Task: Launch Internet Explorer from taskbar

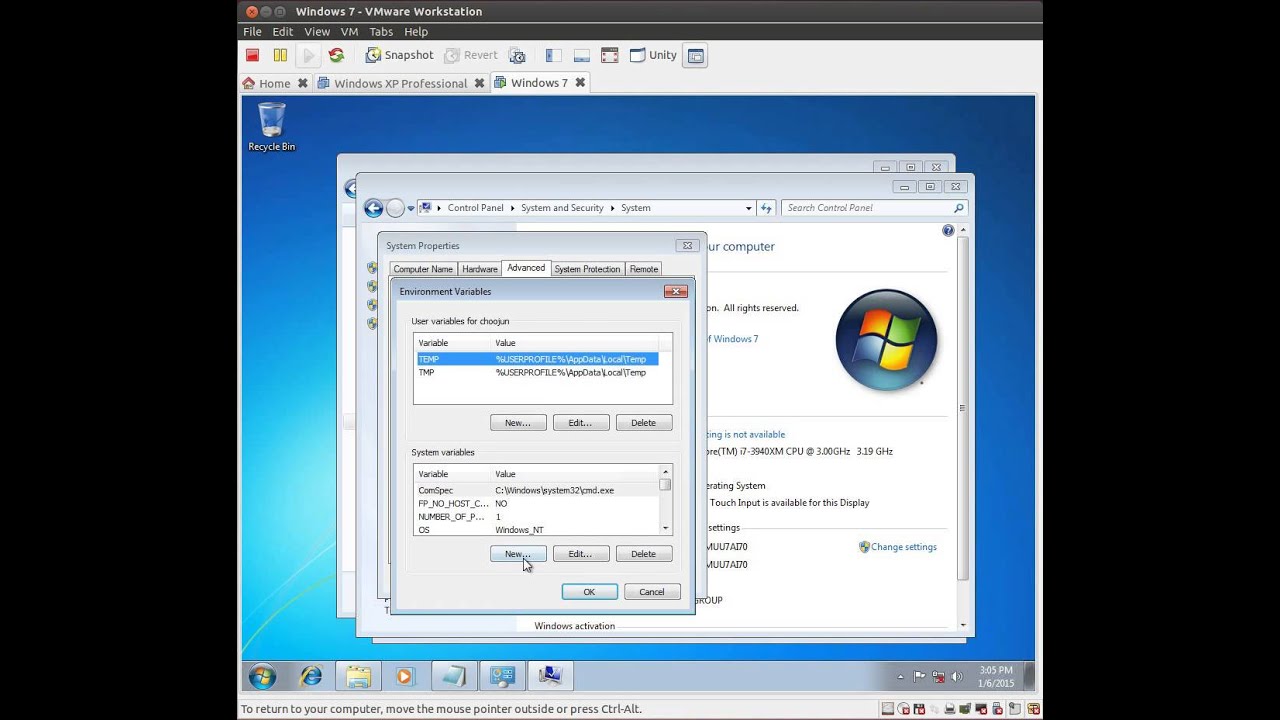Action: point(311,677)
